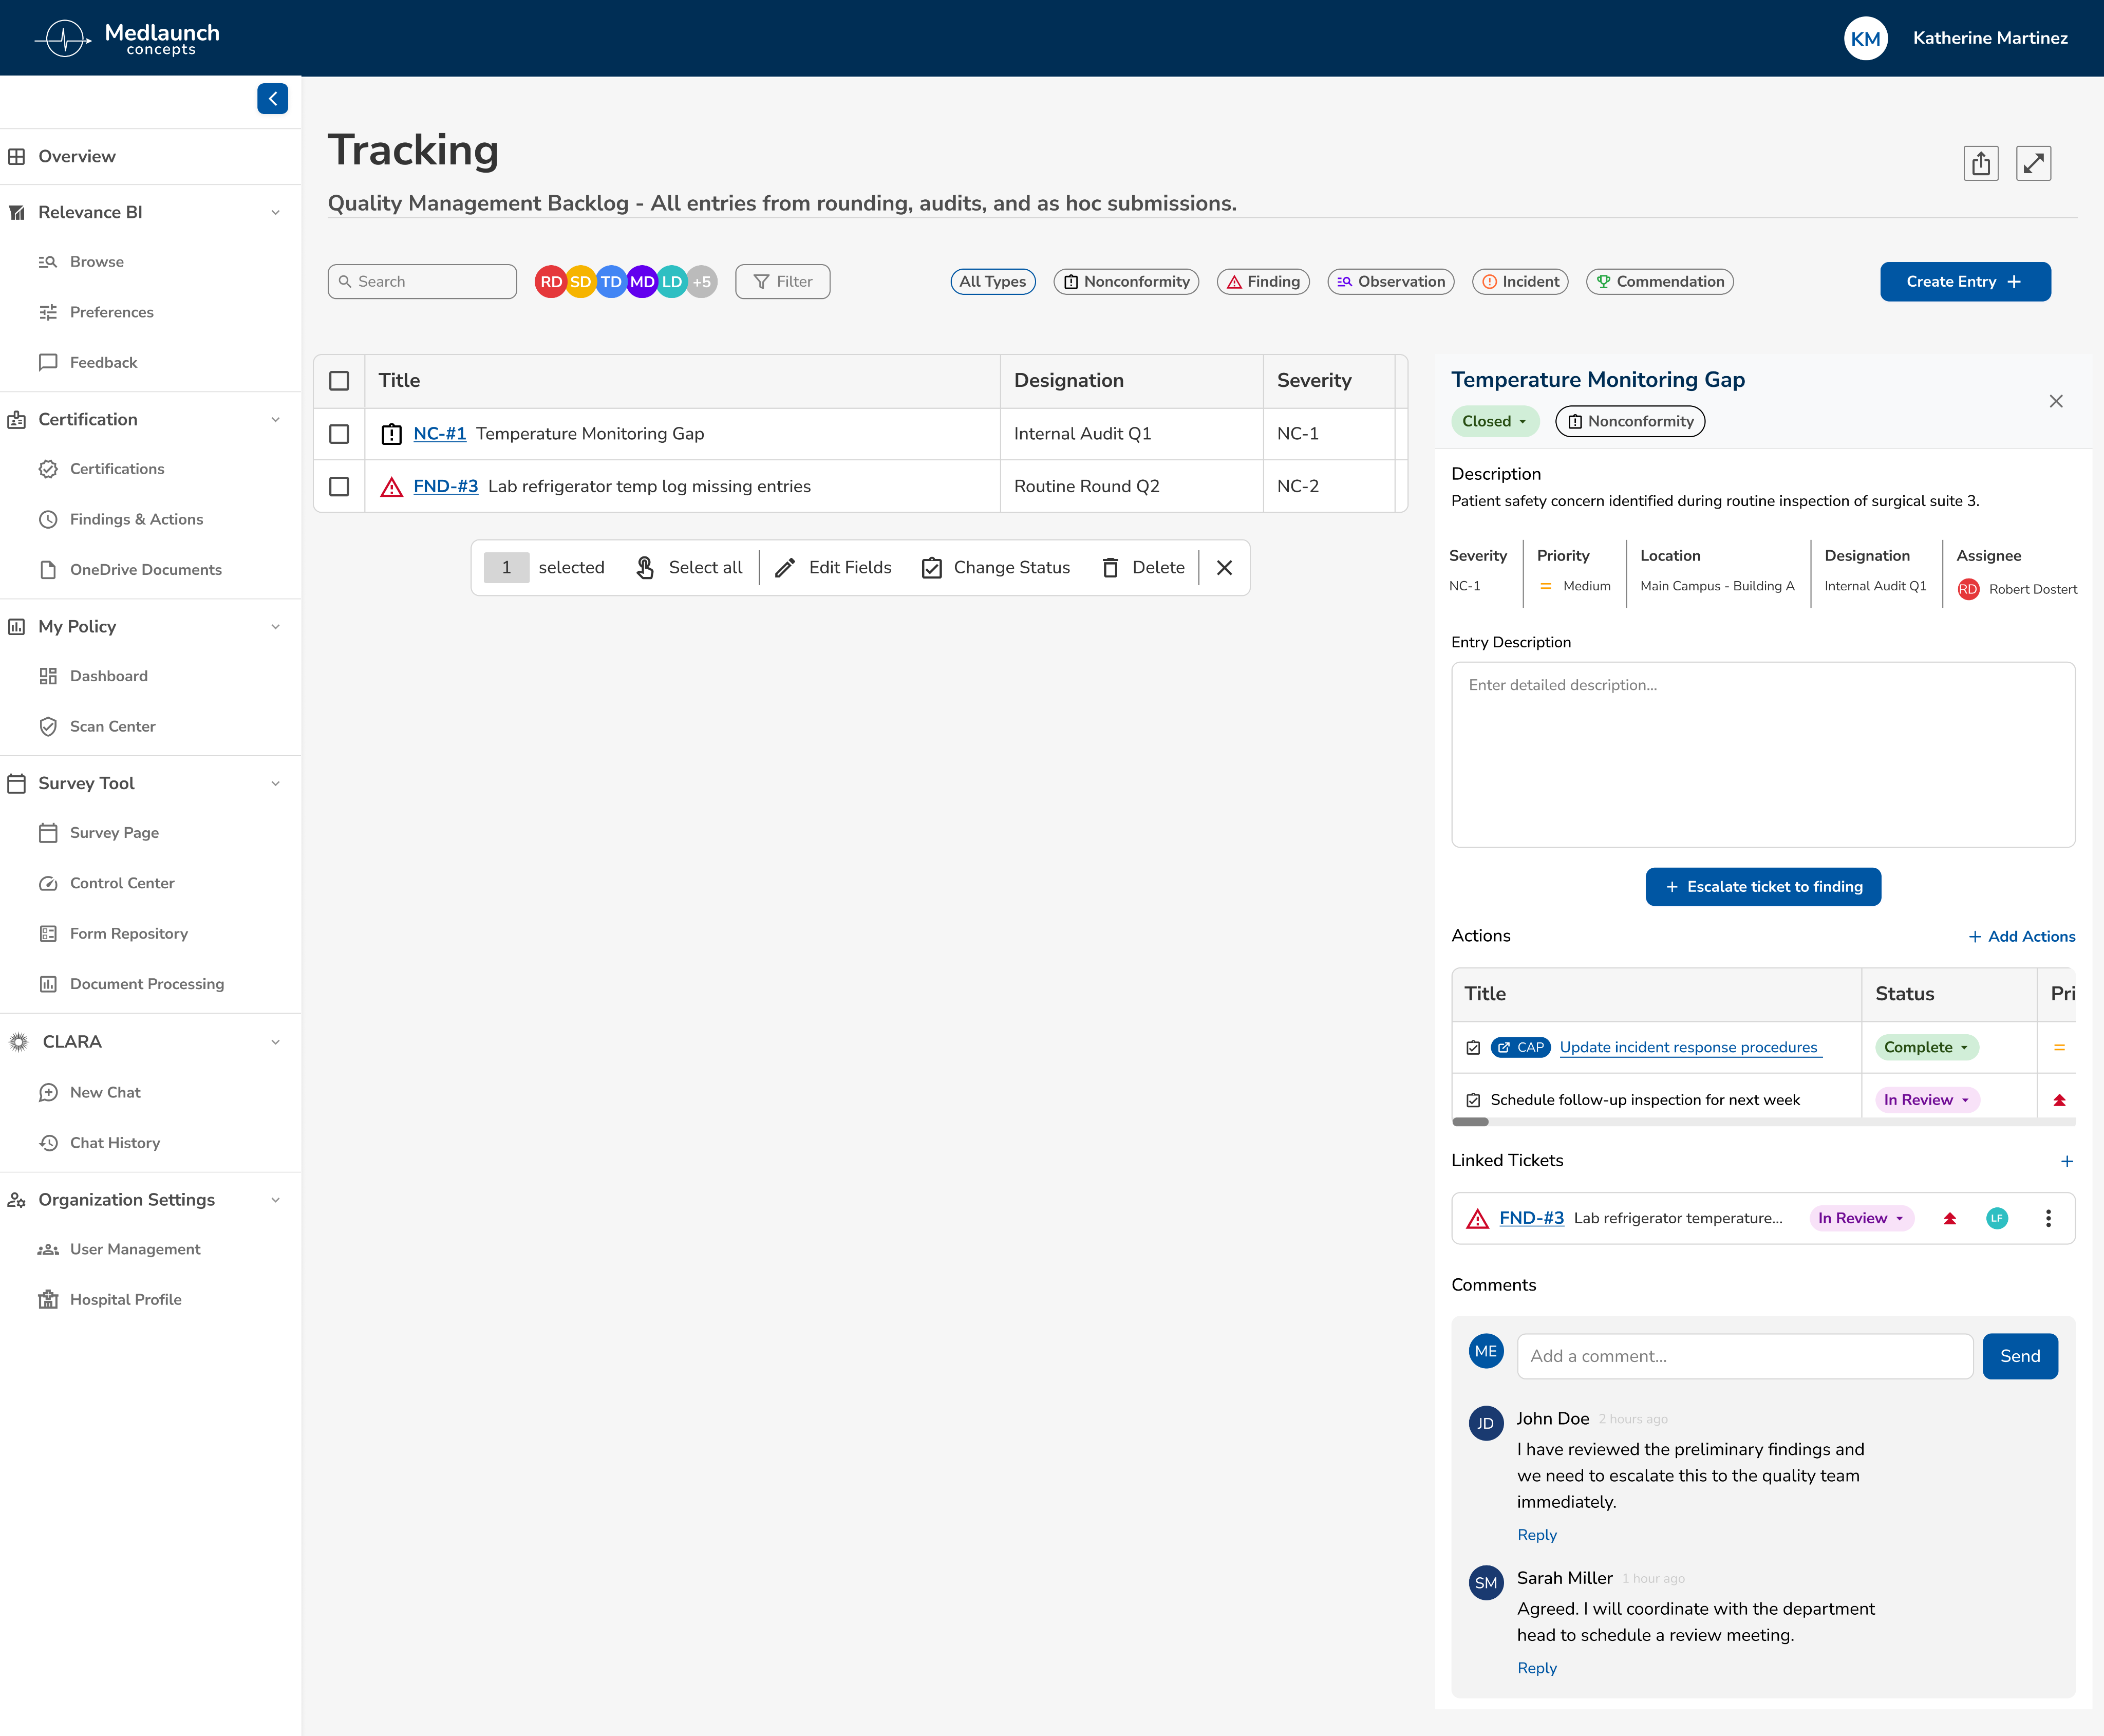Open the Filter button
Viewport: 2104px width, 1736px height.
pos(782,282)
